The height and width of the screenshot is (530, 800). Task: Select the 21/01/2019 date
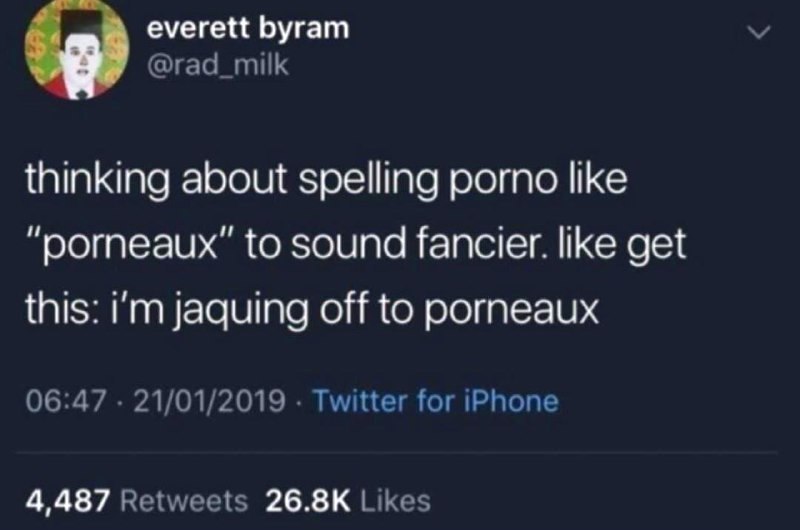coord(210,401)
